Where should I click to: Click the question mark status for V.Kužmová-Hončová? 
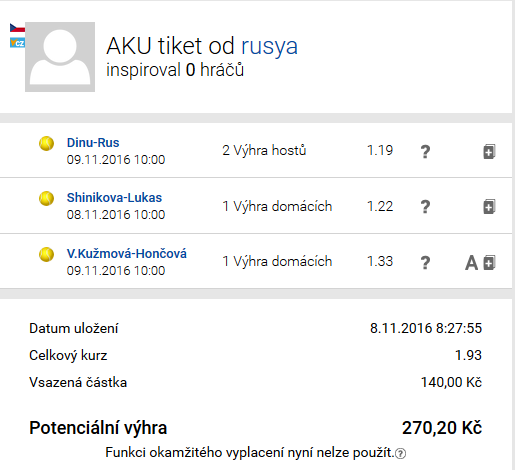tap(425, 263)
